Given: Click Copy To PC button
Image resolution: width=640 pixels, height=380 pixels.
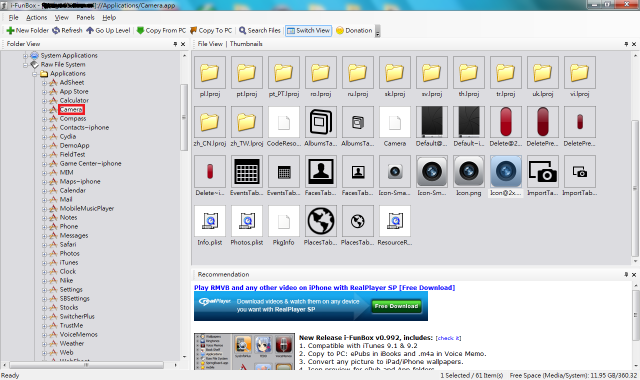Looking at the screenshot, I should [211, 31].
